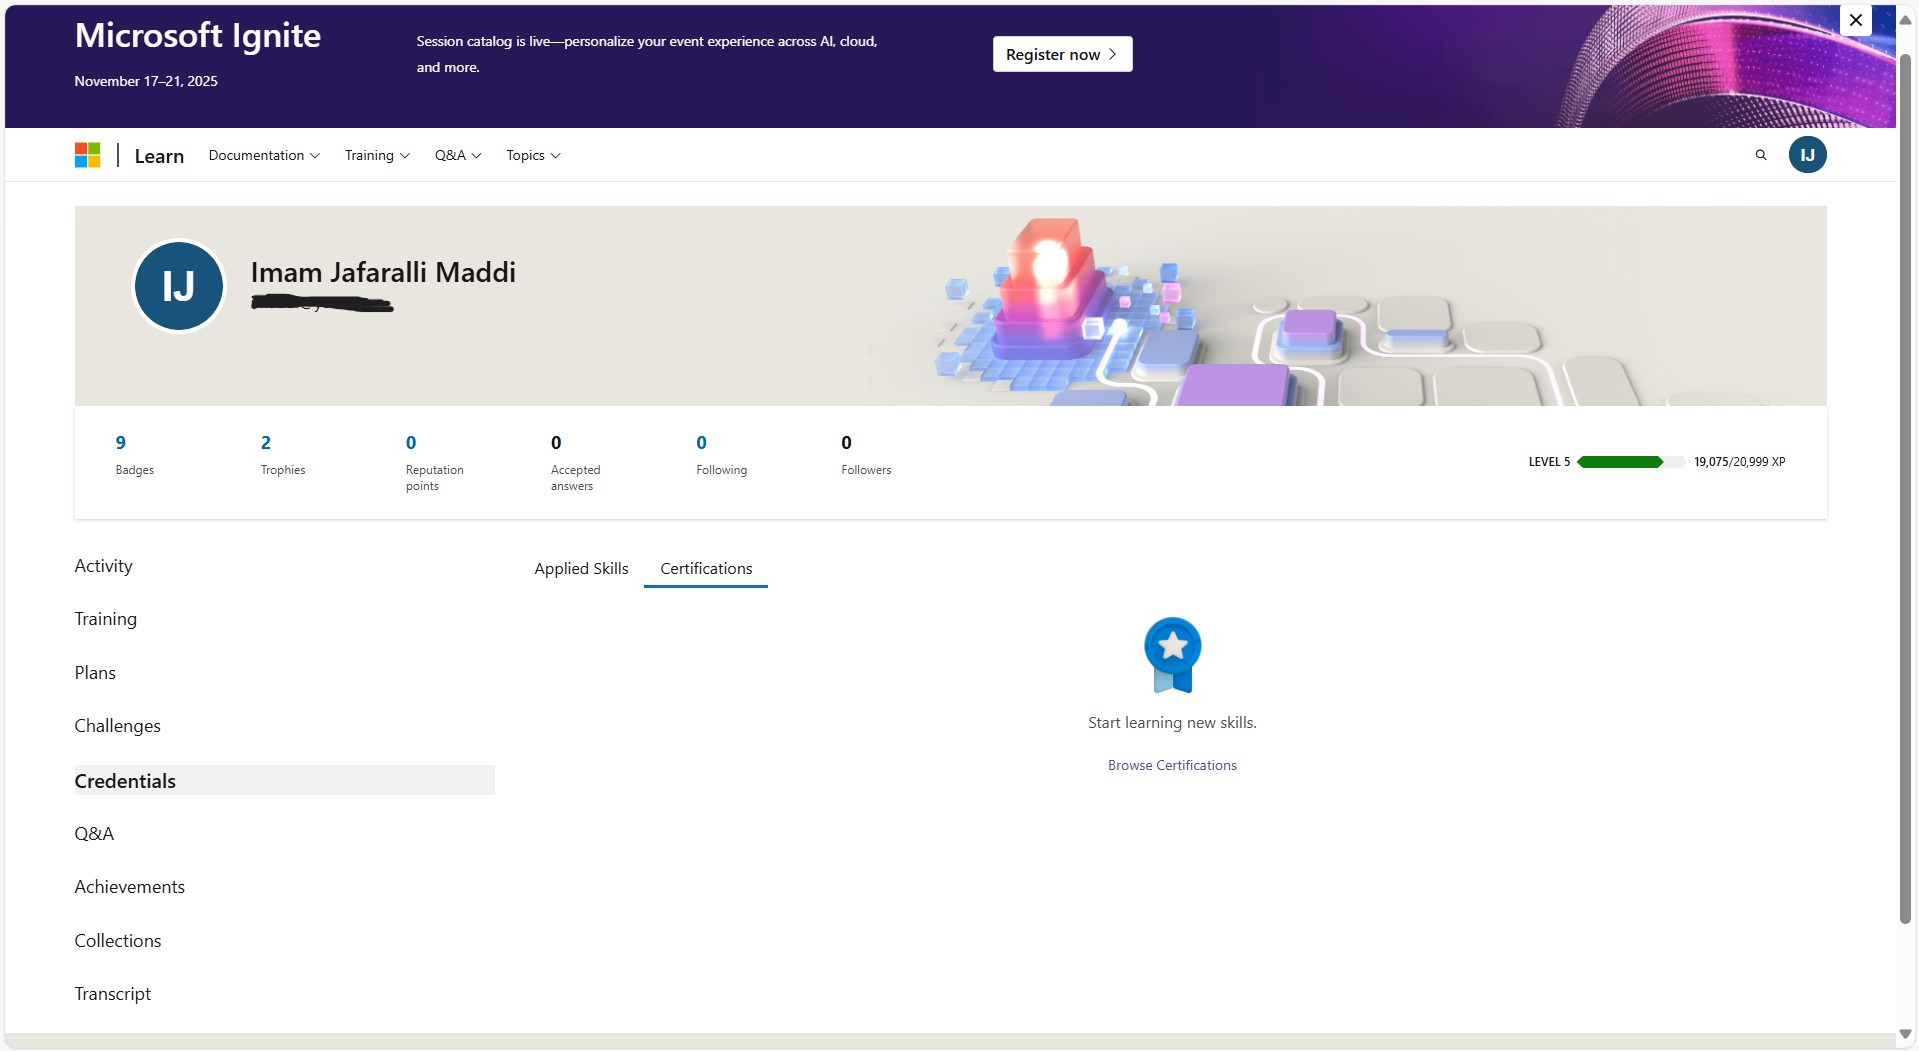Click the blue certification ribbon badge icon
The width and height of the screenshot is (1919, 1051).
tap(1172, 655)
